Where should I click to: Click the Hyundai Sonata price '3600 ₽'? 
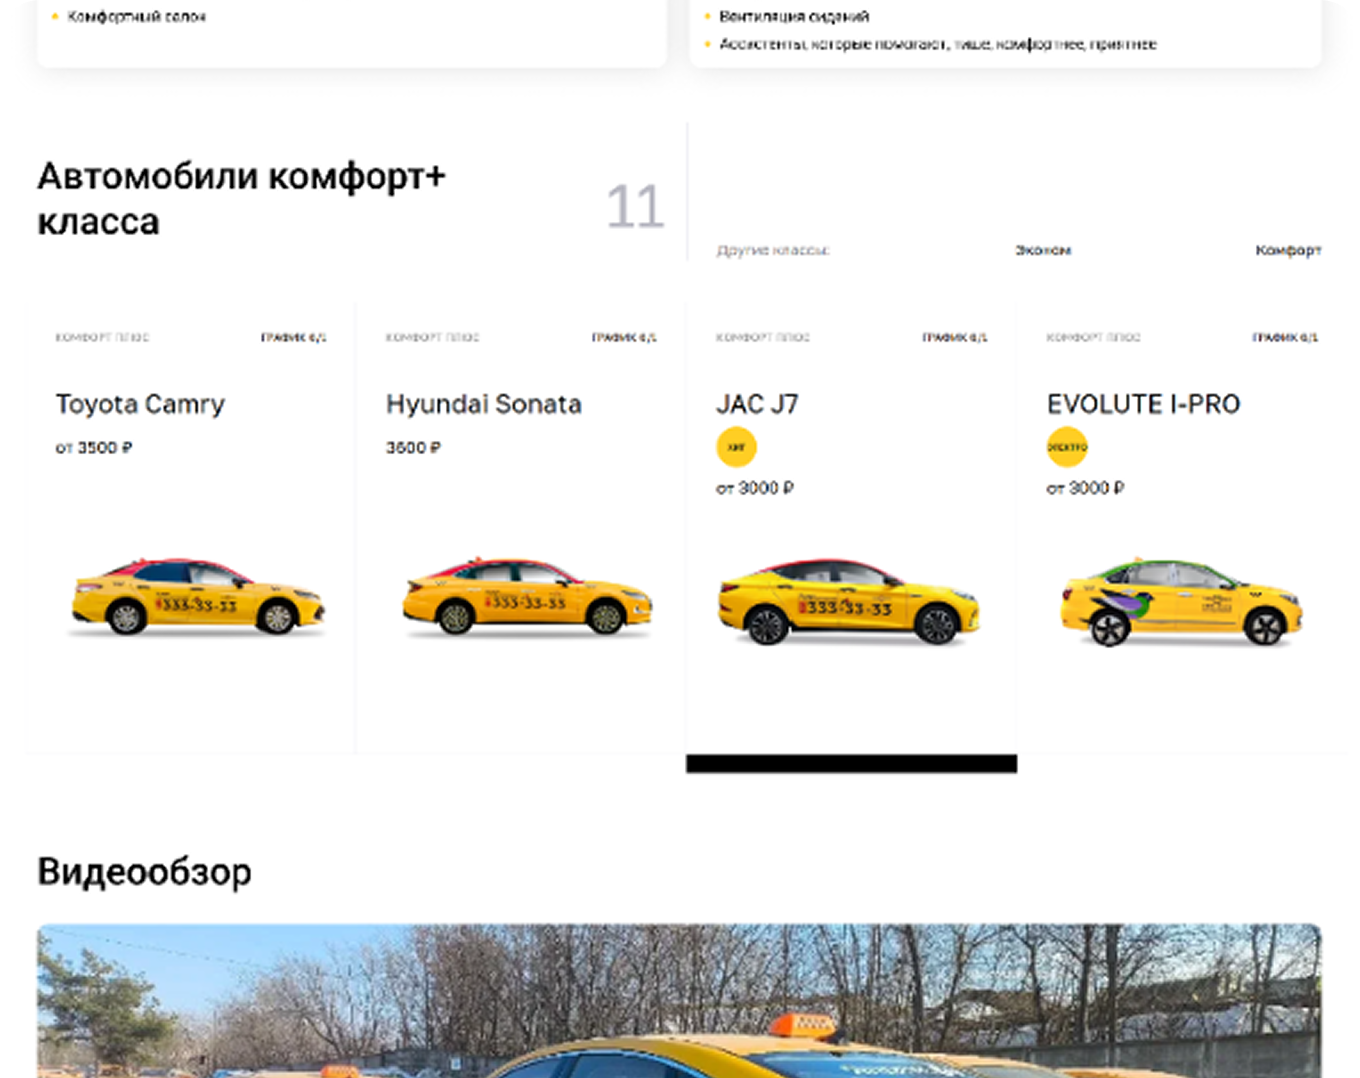tap(413, 448)
